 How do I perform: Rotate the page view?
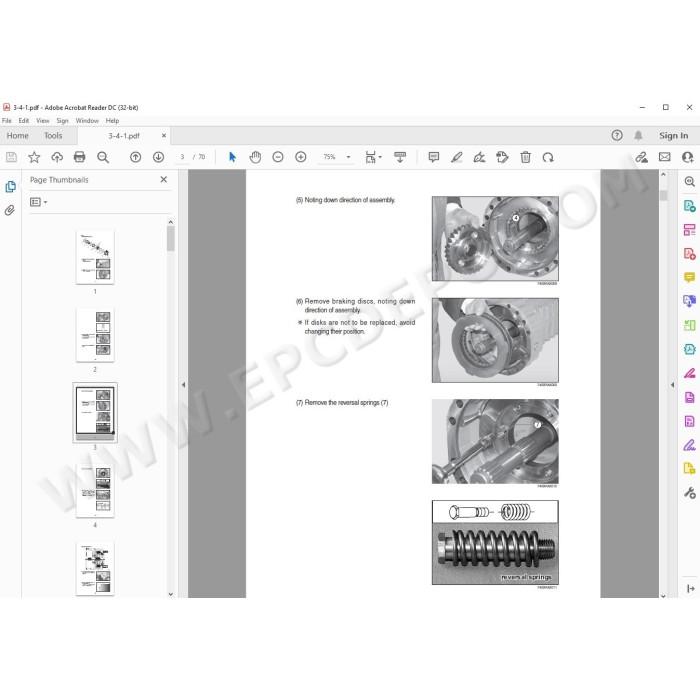tap(548, 157)
